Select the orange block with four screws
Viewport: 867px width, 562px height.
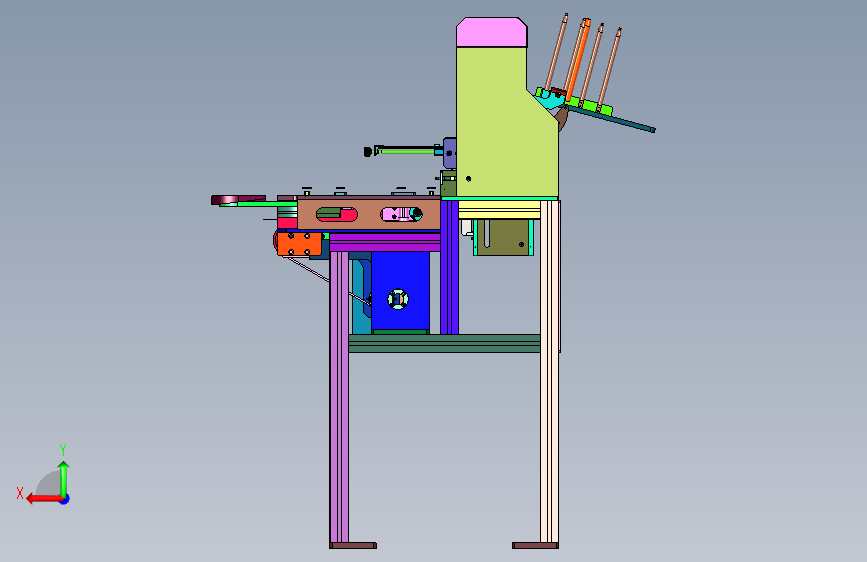point(299,244)
